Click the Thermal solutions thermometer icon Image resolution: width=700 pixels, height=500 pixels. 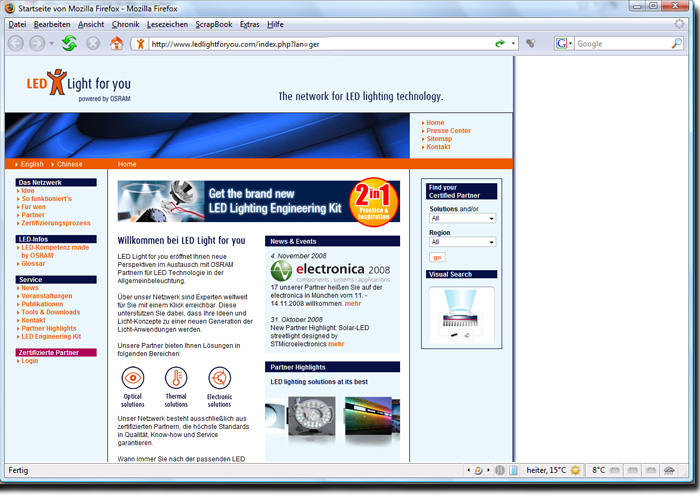pos(176,378)
